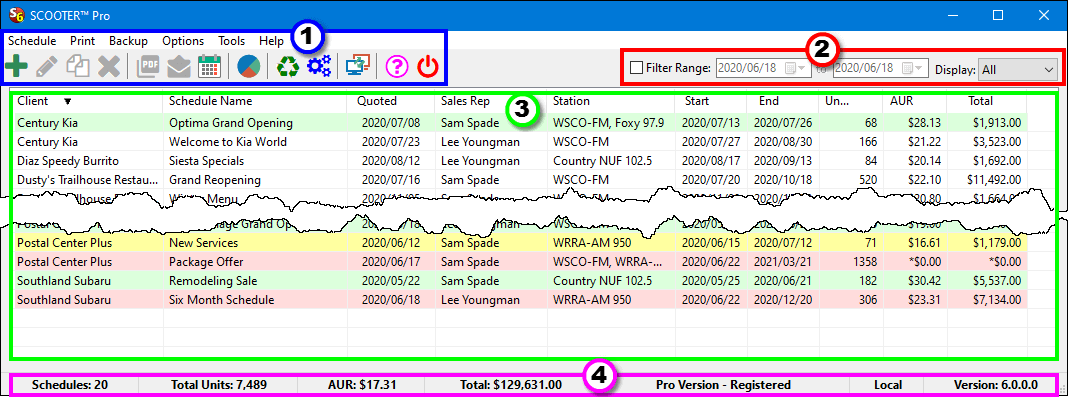Maximize the SCOOTER Pro window
This screenshot has height=397, width=1068.
(x=998, y=15)
